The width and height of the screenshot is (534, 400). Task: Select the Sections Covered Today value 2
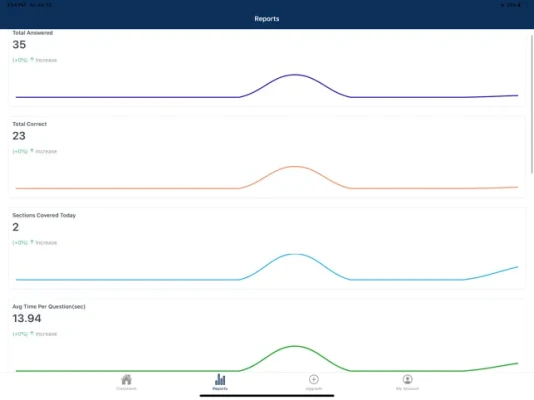(x=16, y=227)
